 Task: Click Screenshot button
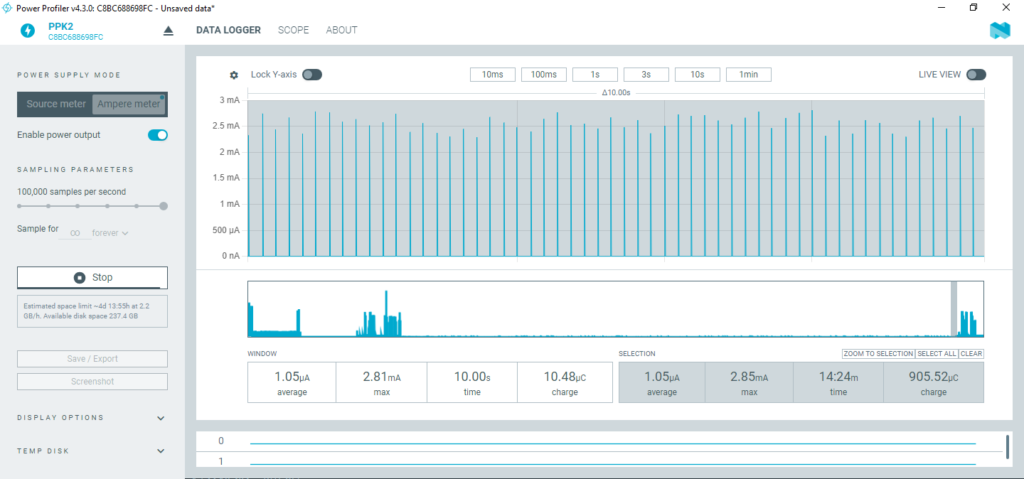click(x=92, y=382)
